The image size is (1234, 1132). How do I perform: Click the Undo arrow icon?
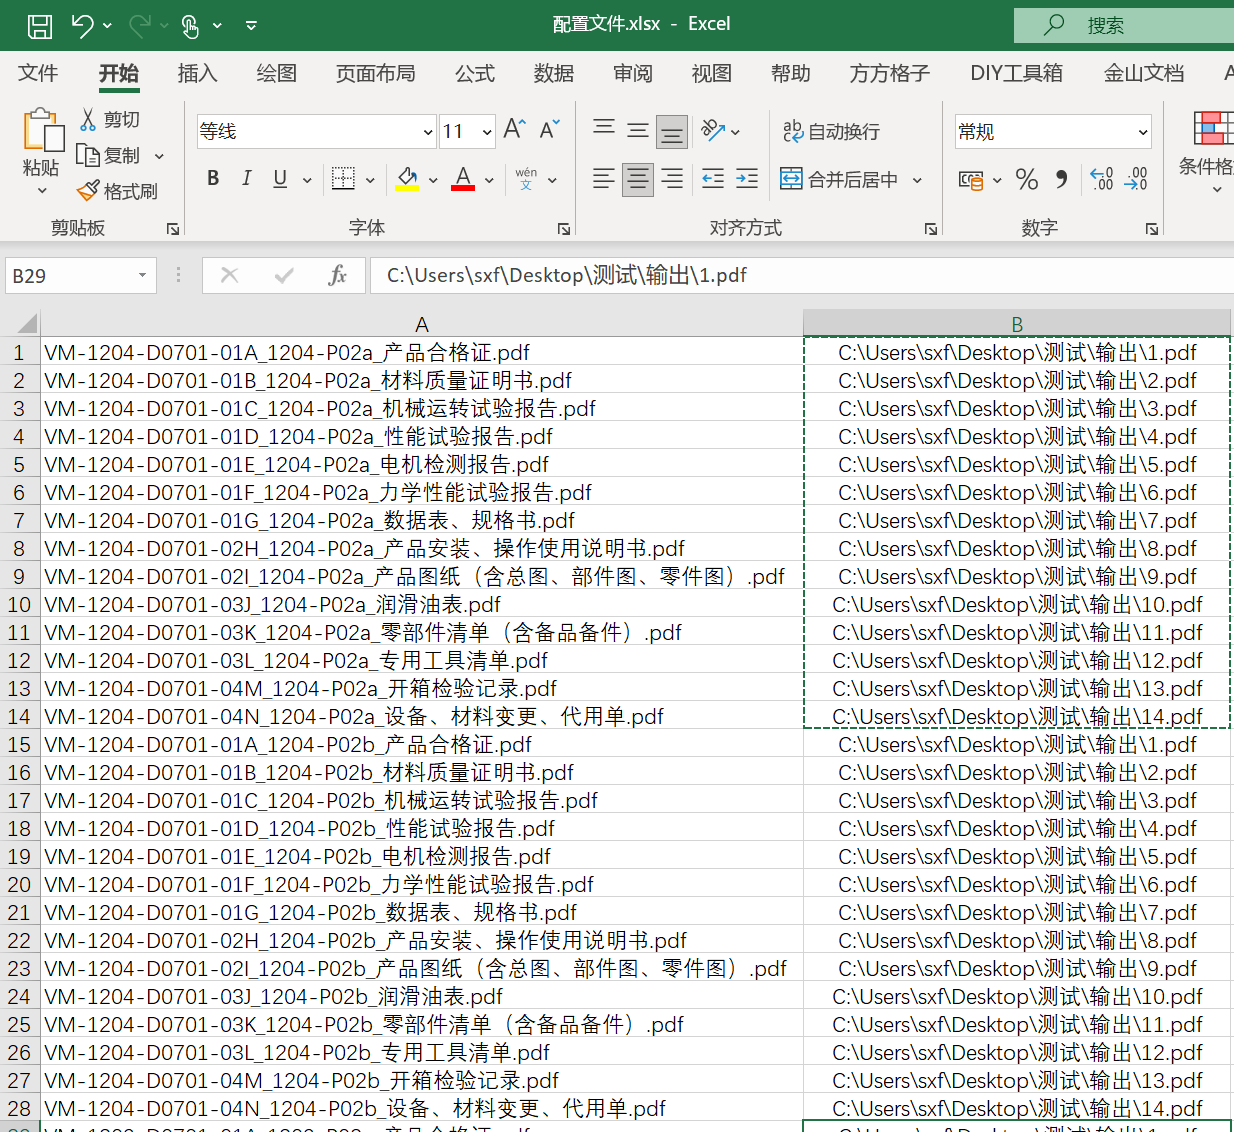point(83,26)
